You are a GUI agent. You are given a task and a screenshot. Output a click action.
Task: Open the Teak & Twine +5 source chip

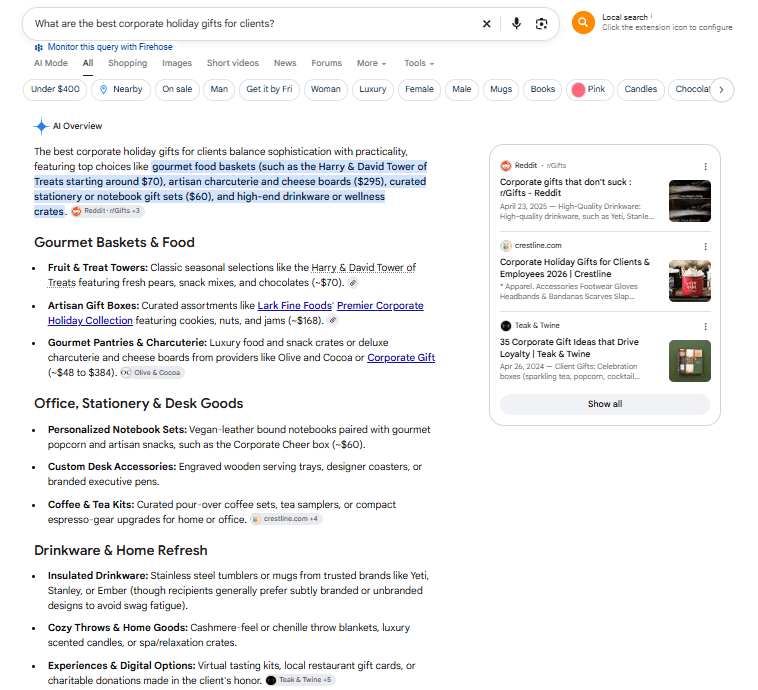click(300, 680)
